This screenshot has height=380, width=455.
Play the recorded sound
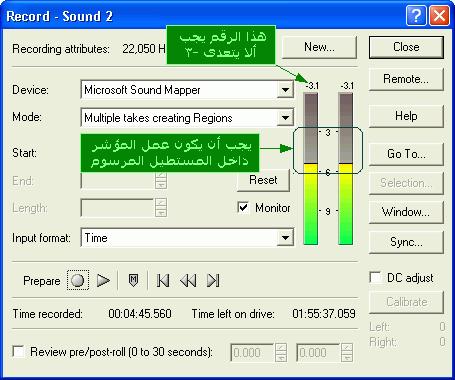[x=103, y=280]
